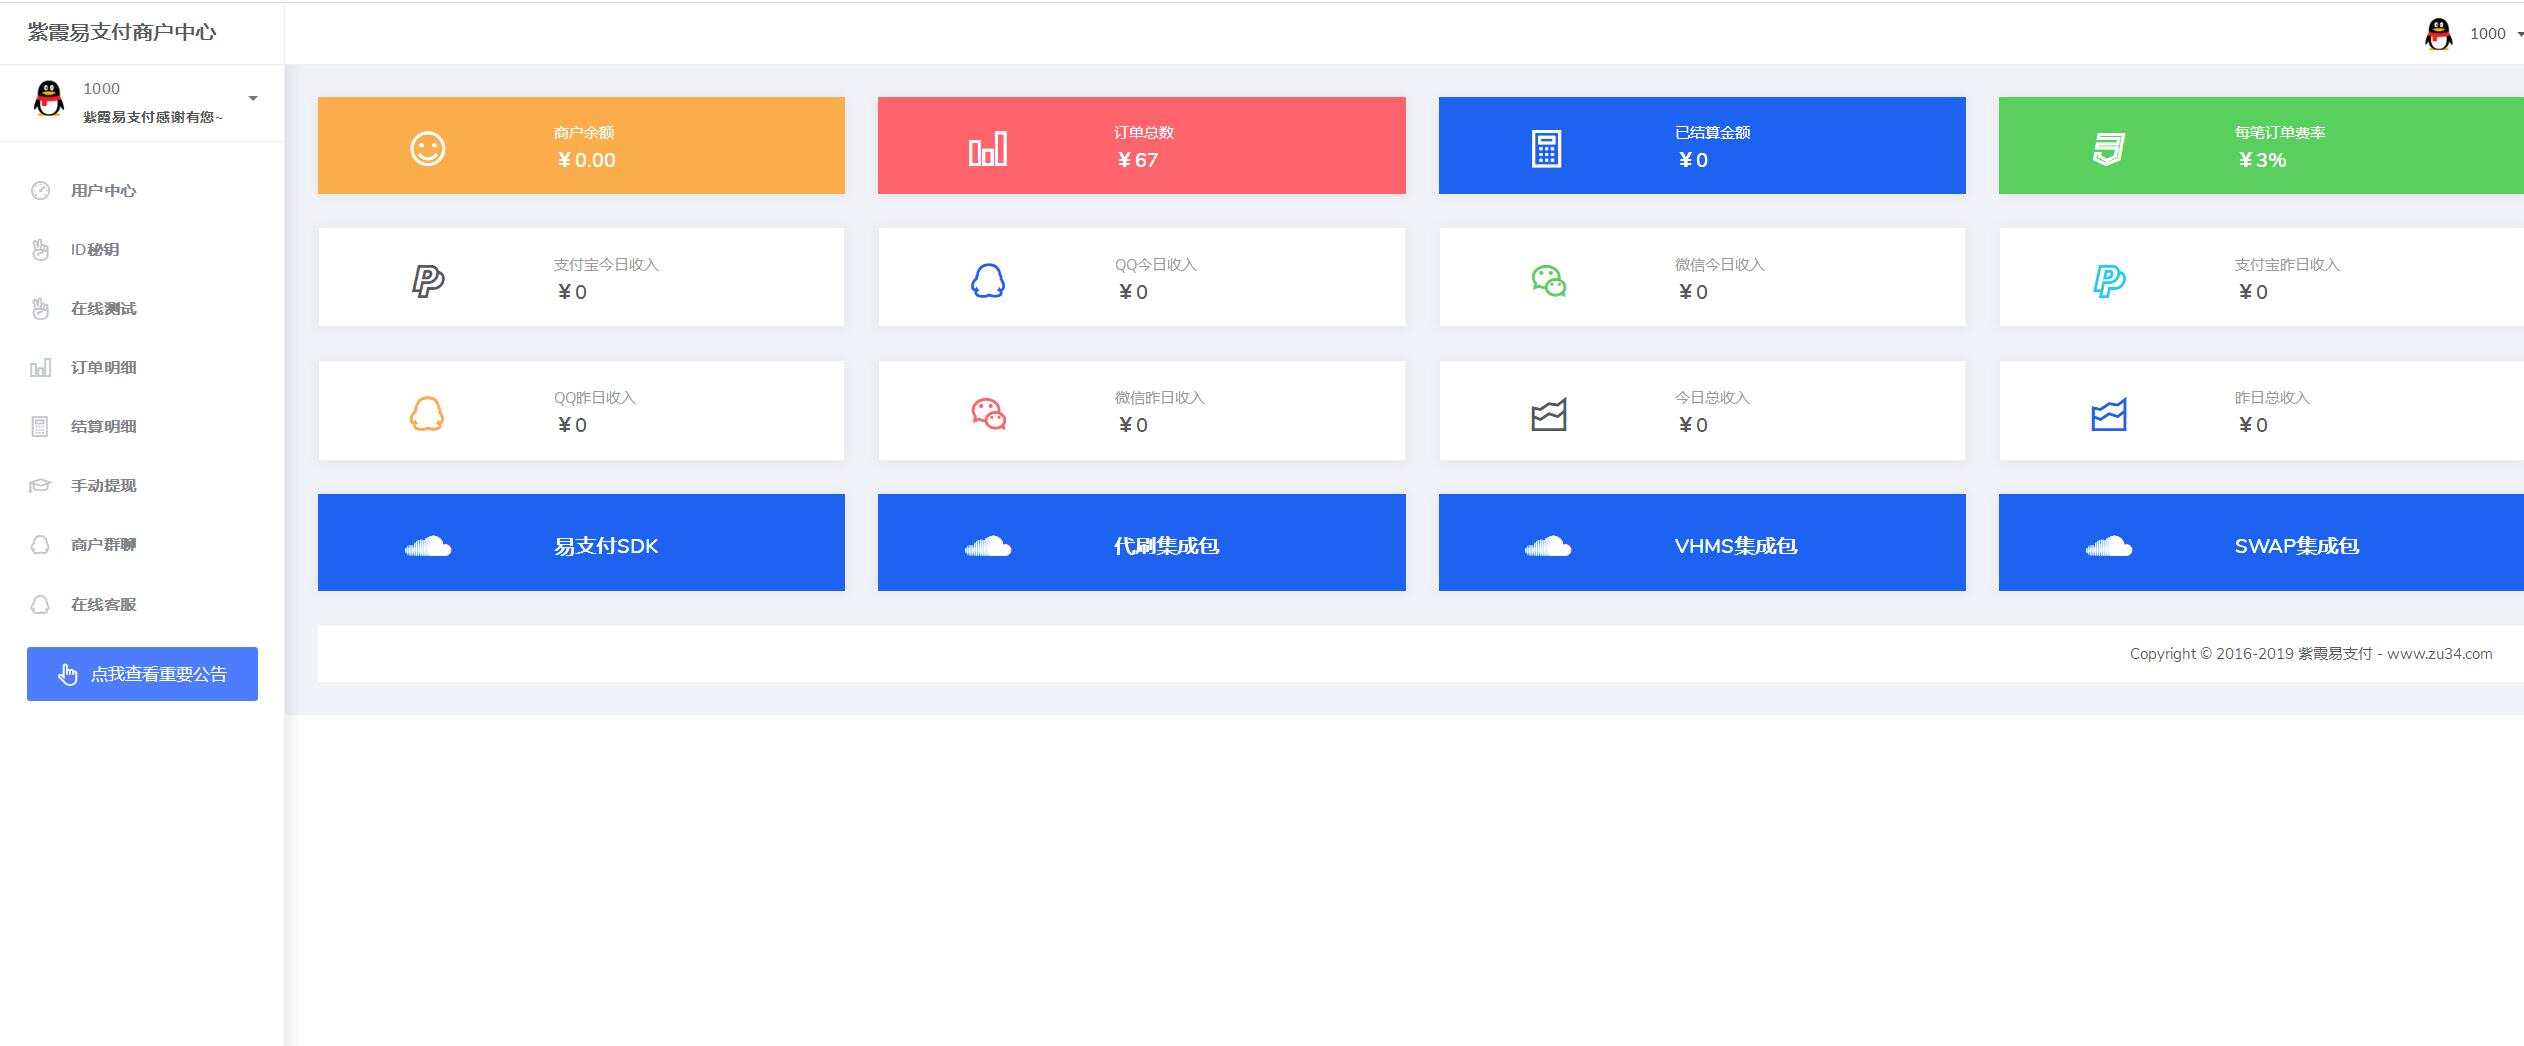The height and width of the screenshot is (1046, 2524).
Task: Click the green WeChat icon for 微信今日收入
Action: [1548, 281]
